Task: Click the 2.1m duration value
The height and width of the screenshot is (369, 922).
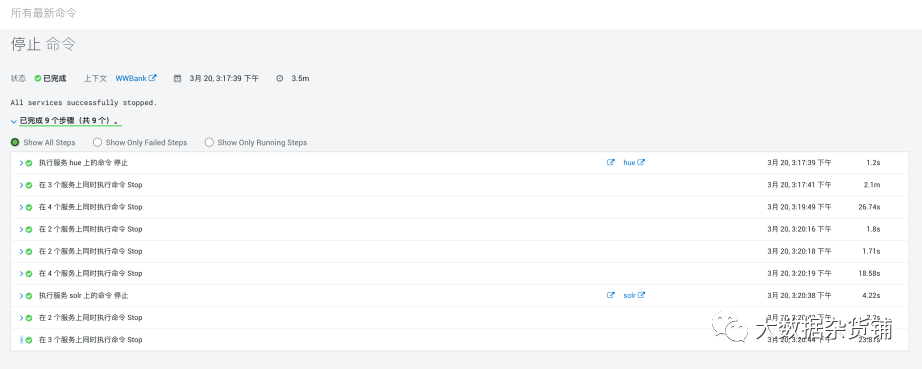Action: point(872,185)
